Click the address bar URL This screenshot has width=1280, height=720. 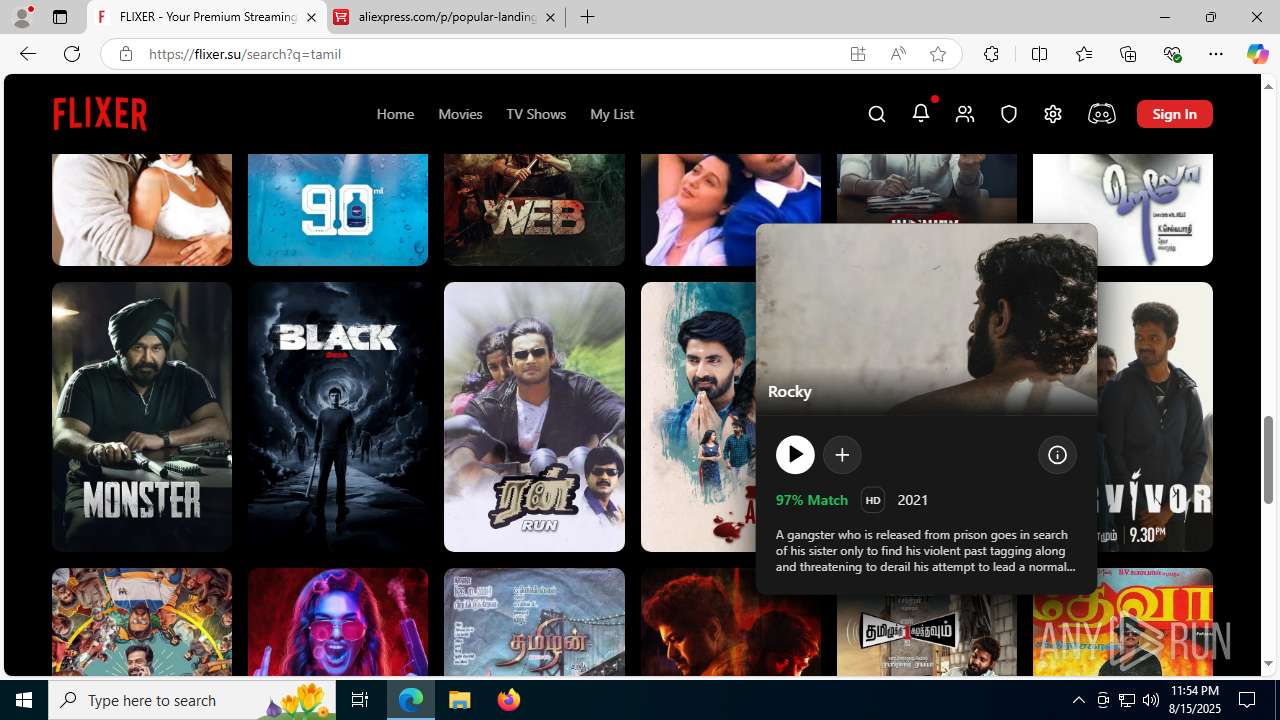click(x=245, y=54)
